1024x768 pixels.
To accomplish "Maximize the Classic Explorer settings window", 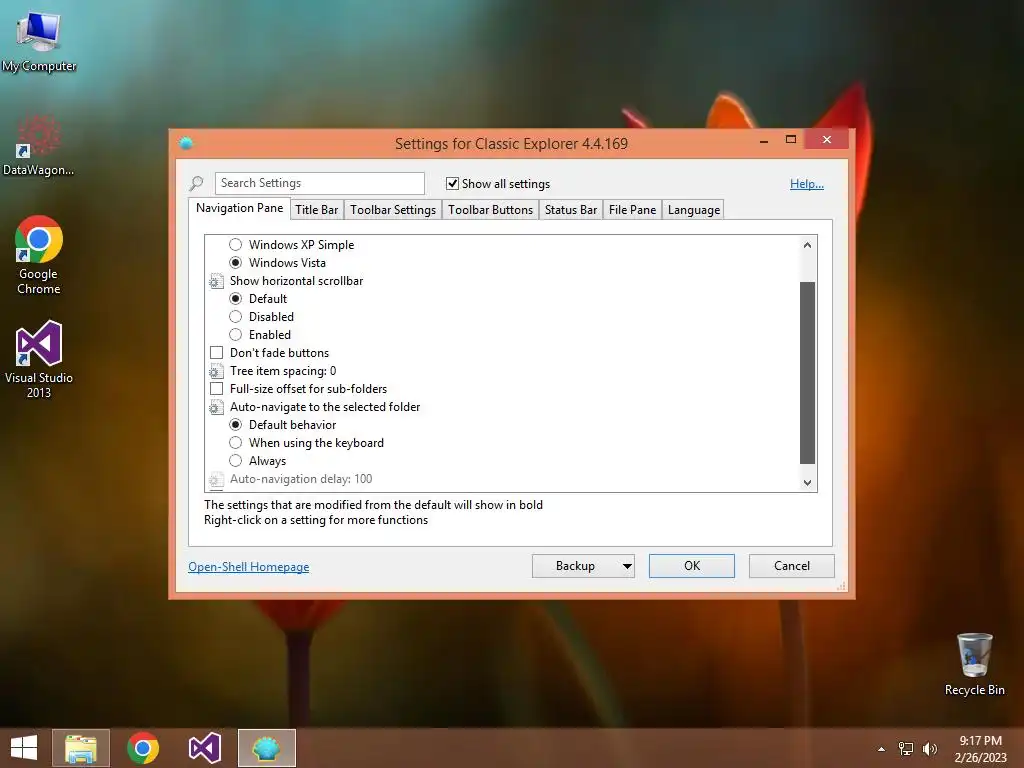I will (x=790, y=140).
